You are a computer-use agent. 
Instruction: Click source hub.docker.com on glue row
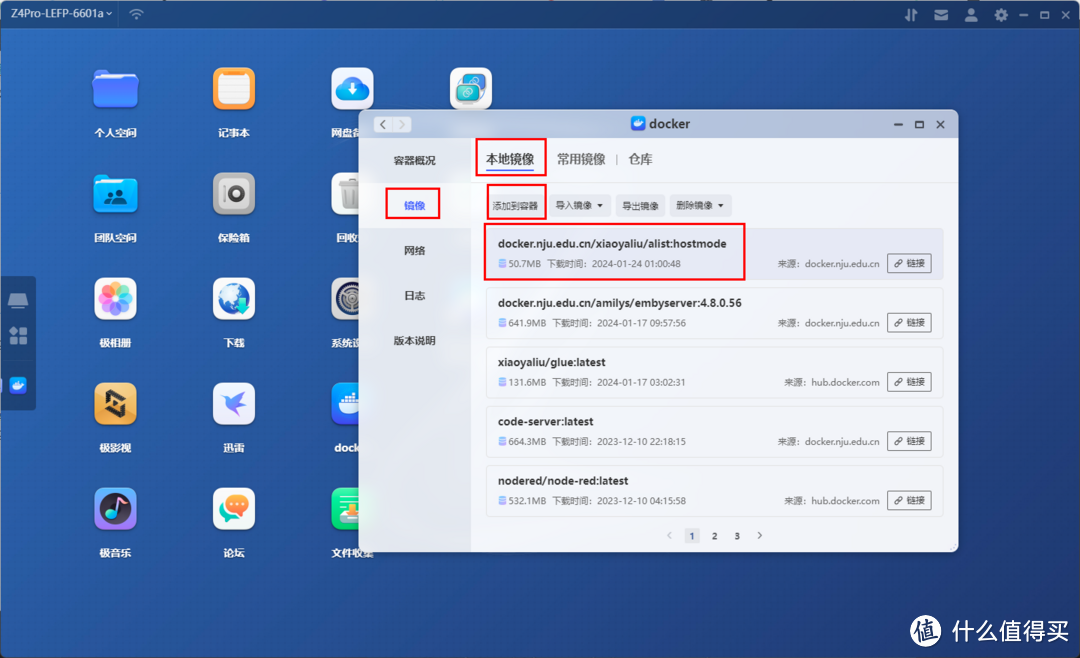tap(845, 382)
